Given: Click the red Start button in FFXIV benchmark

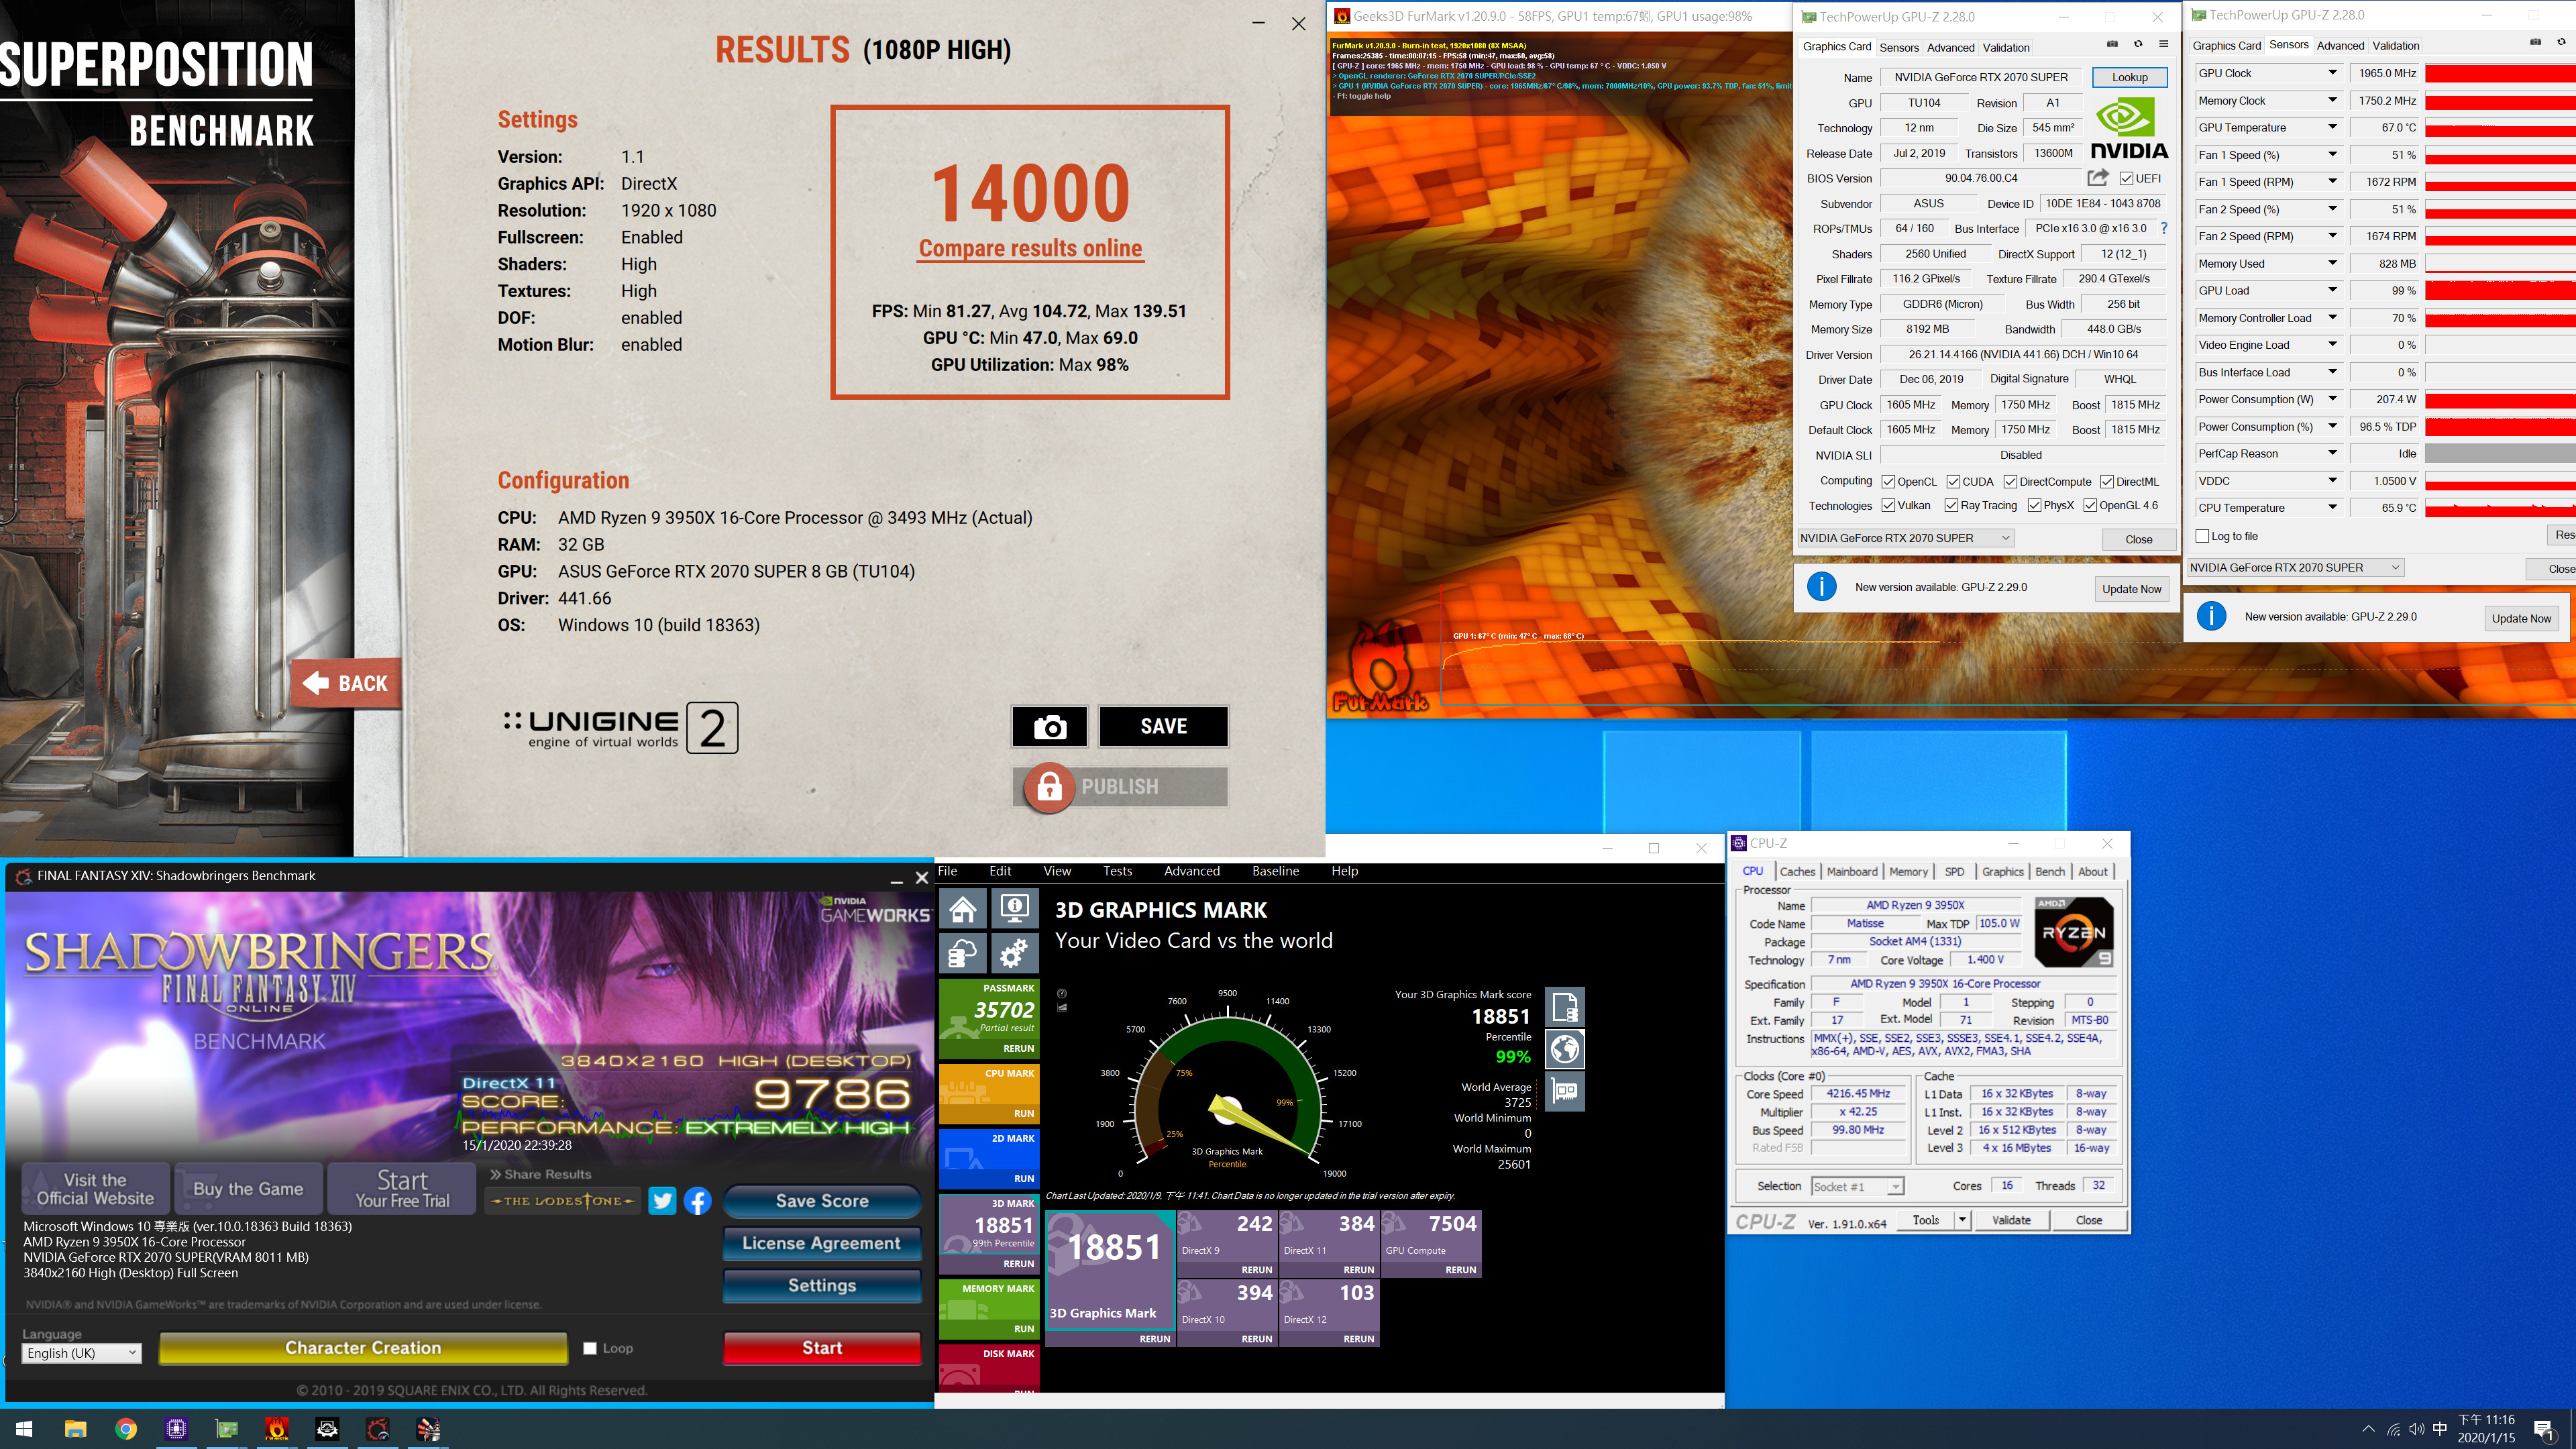Looking at the screenshot, I should pyautogui.click(x=822, y=1348).
